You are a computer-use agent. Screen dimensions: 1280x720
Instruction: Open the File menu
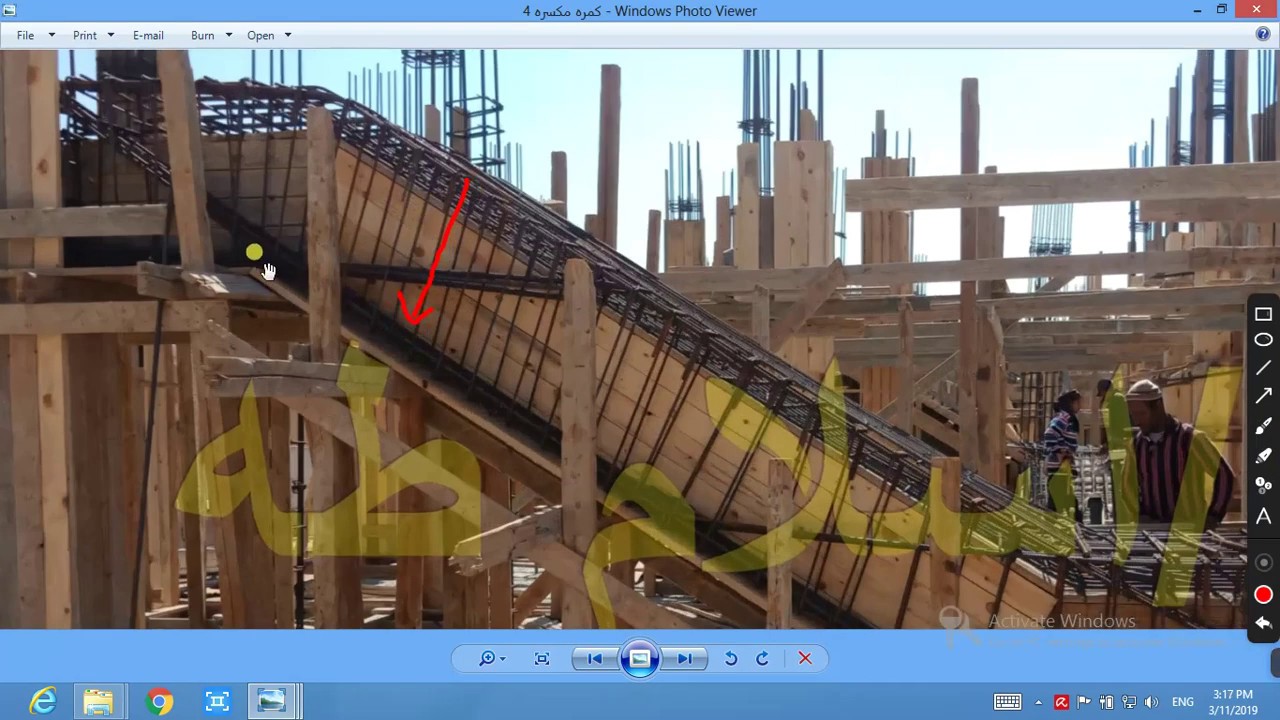point(25,35)
